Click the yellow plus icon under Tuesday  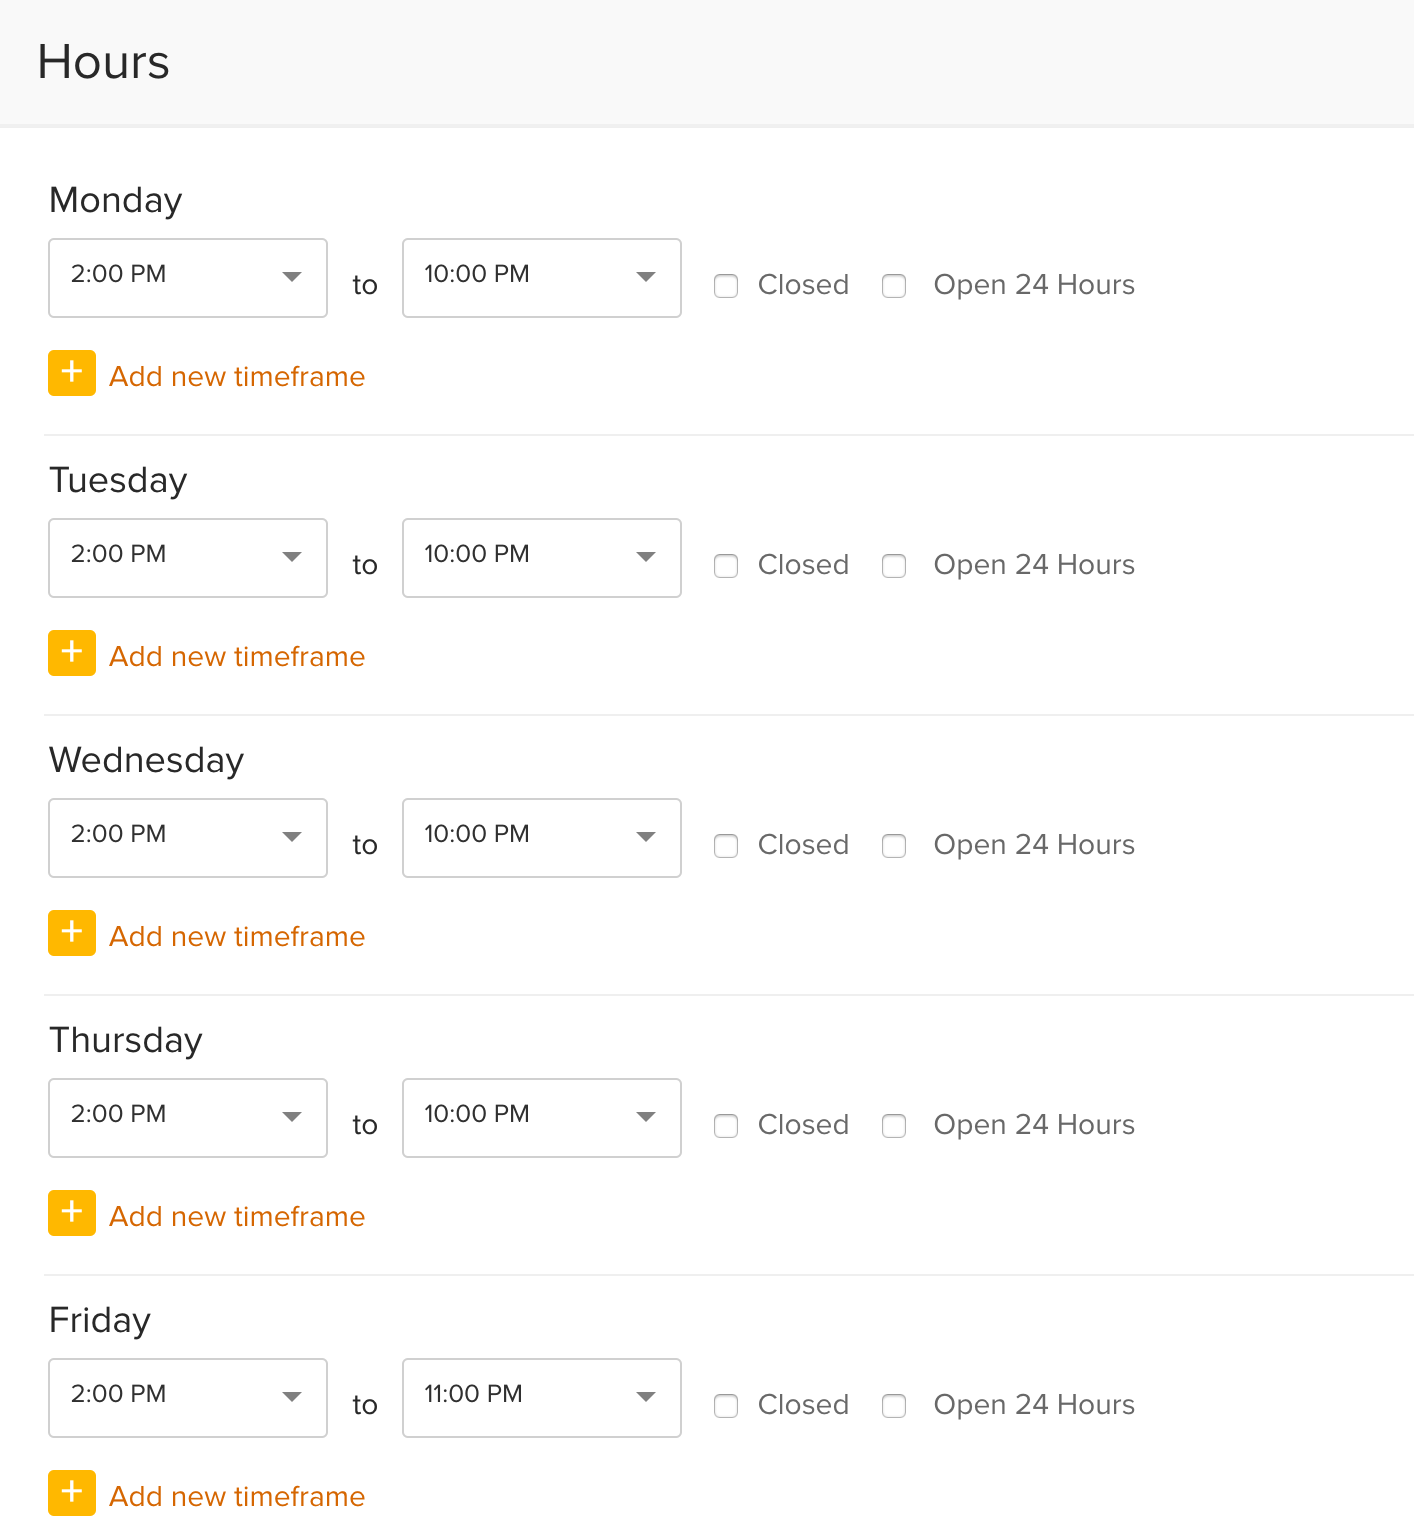click(x=72, y=653)
